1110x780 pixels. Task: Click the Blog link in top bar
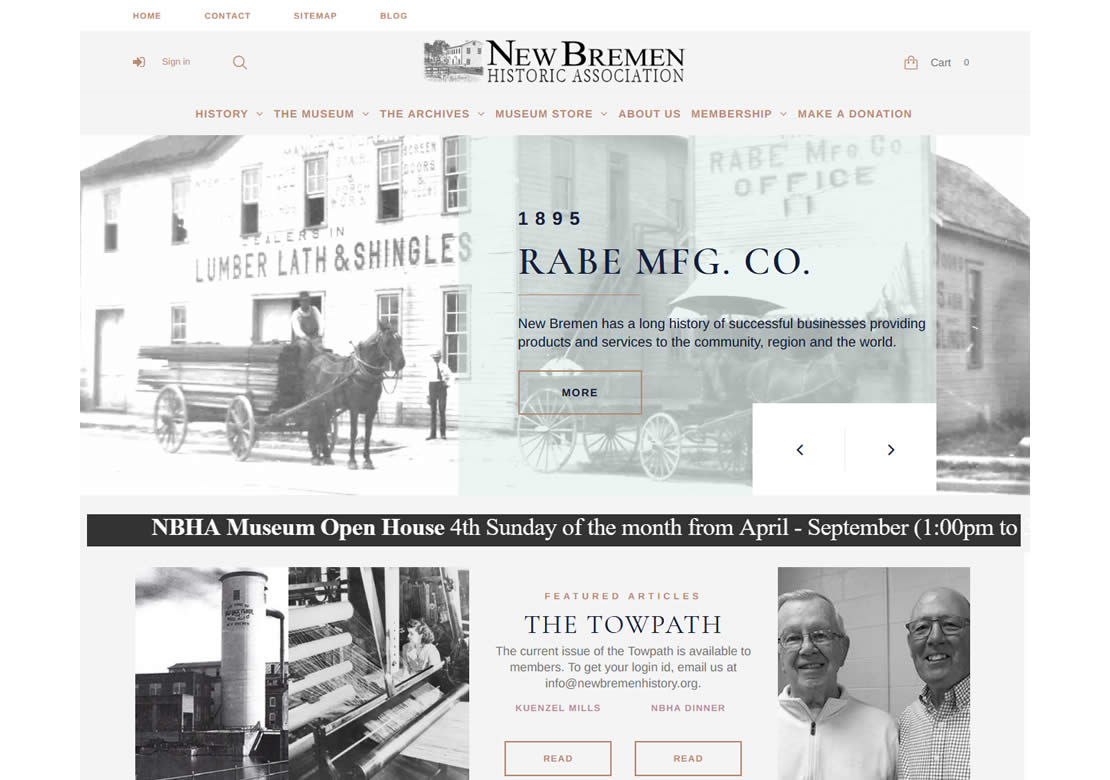(x=394, y=16)
